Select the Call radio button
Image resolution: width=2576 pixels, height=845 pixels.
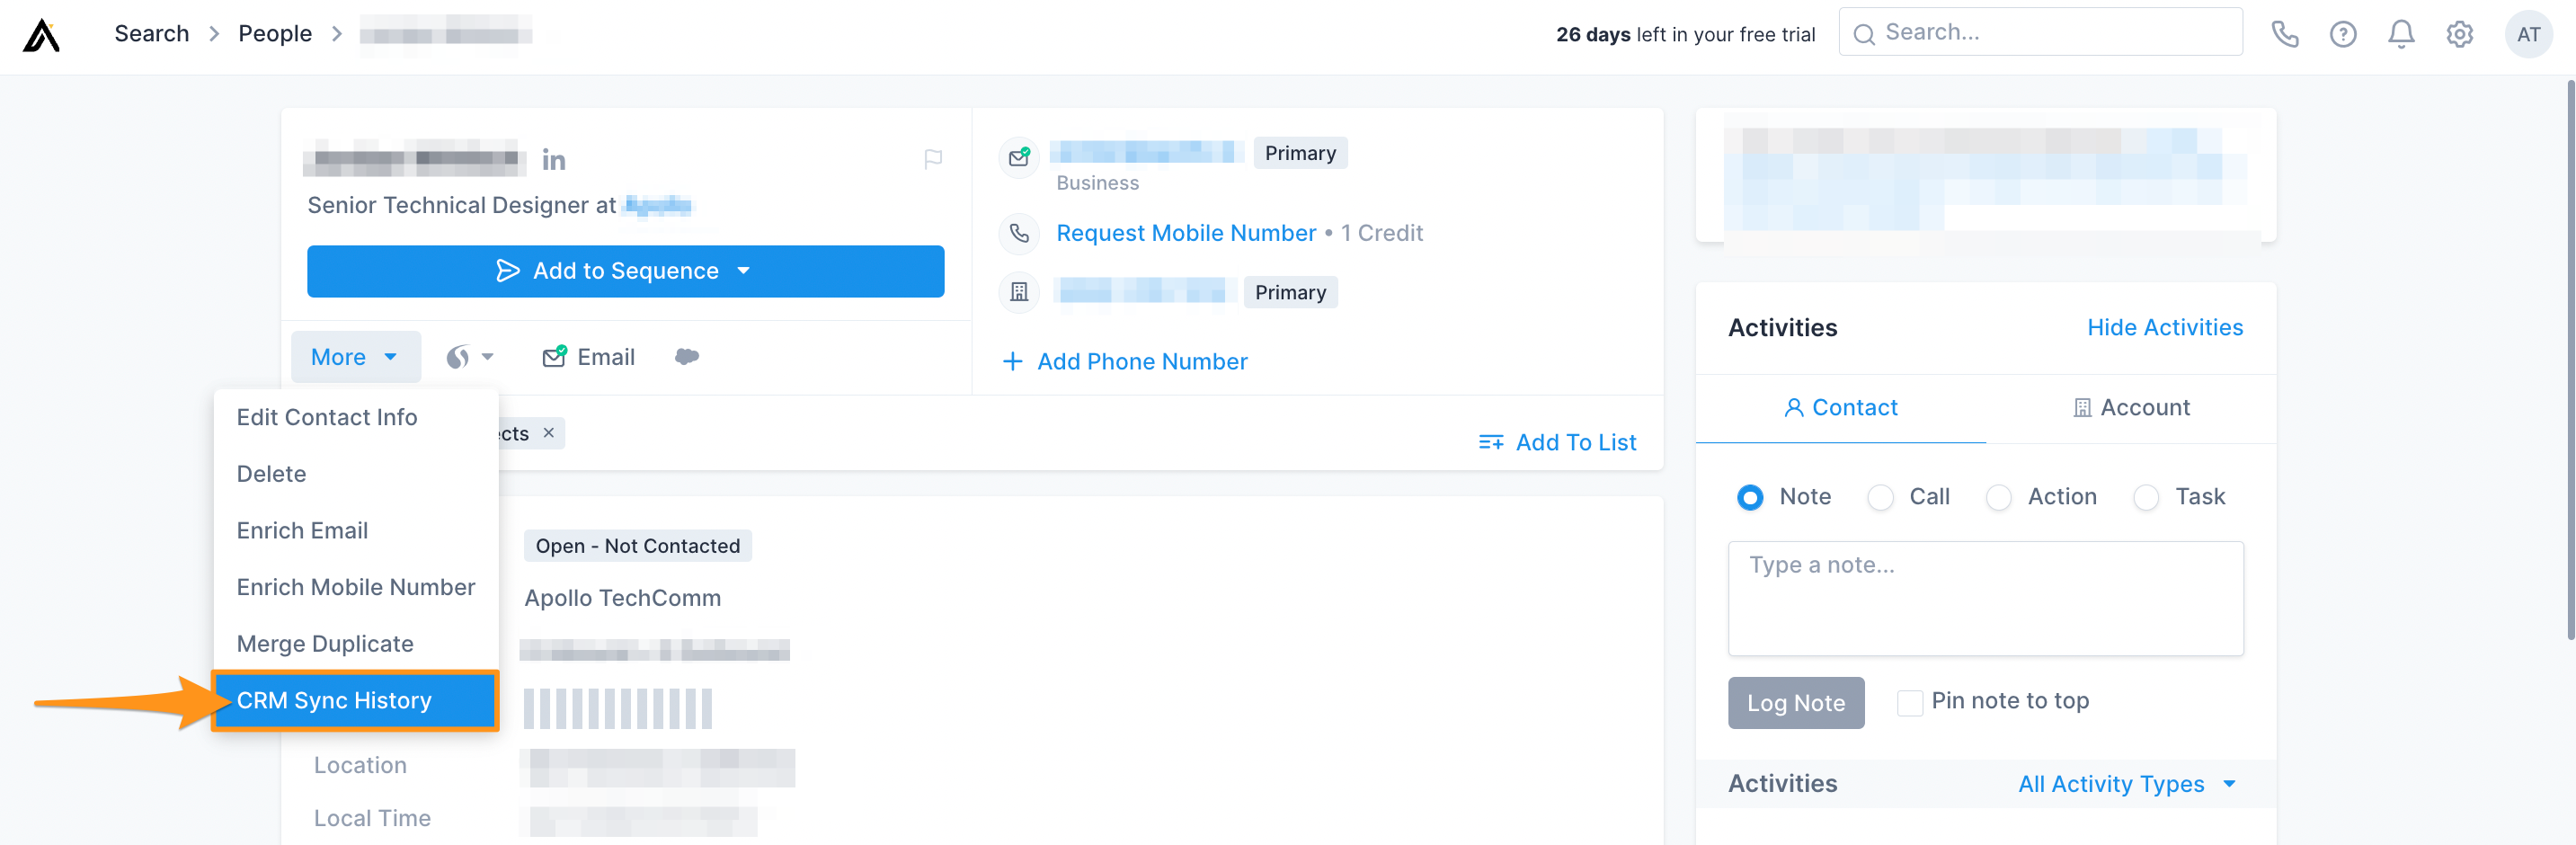click(x=1879, y=497)
